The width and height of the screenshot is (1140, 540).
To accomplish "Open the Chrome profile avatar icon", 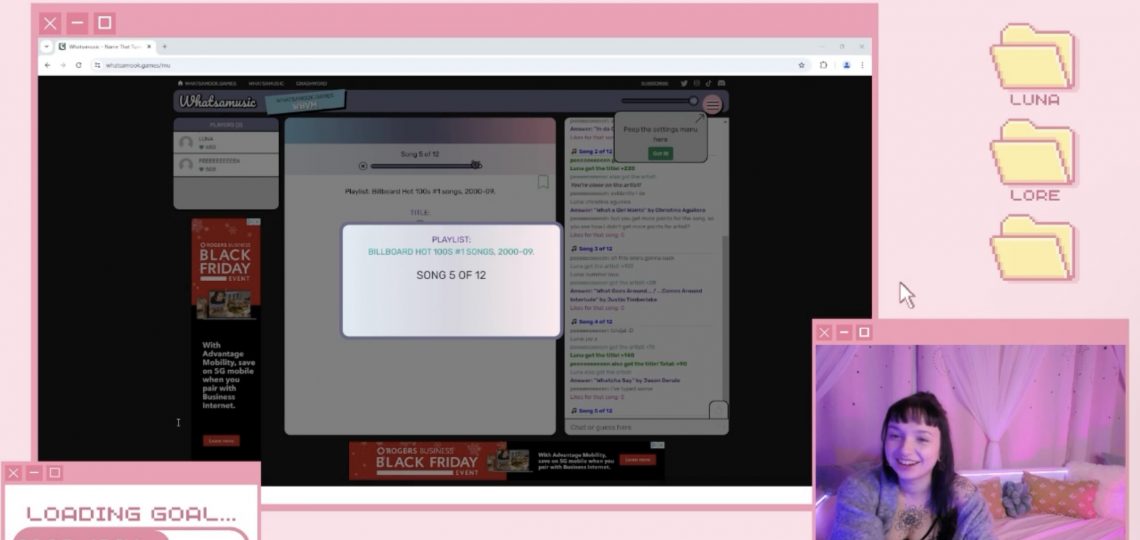I will point(846,65).
